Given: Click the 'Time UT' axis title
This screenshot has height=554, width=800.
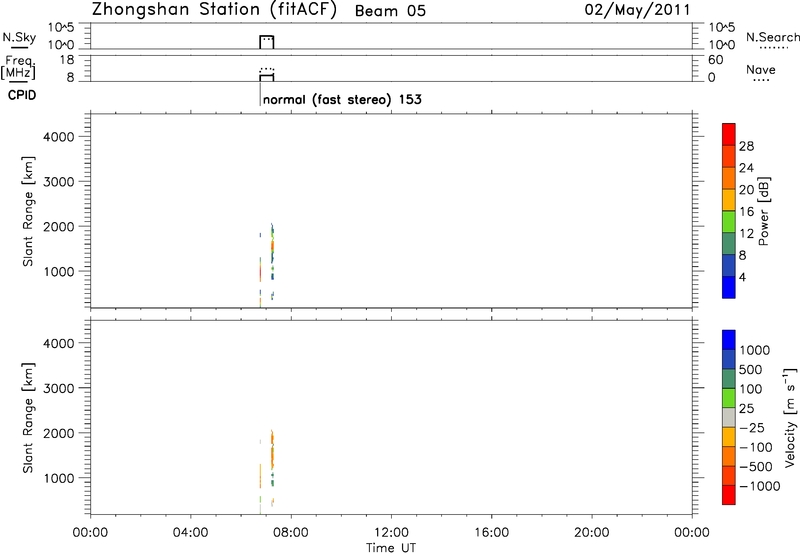Looking at the screenshot, I should [391, 548].
